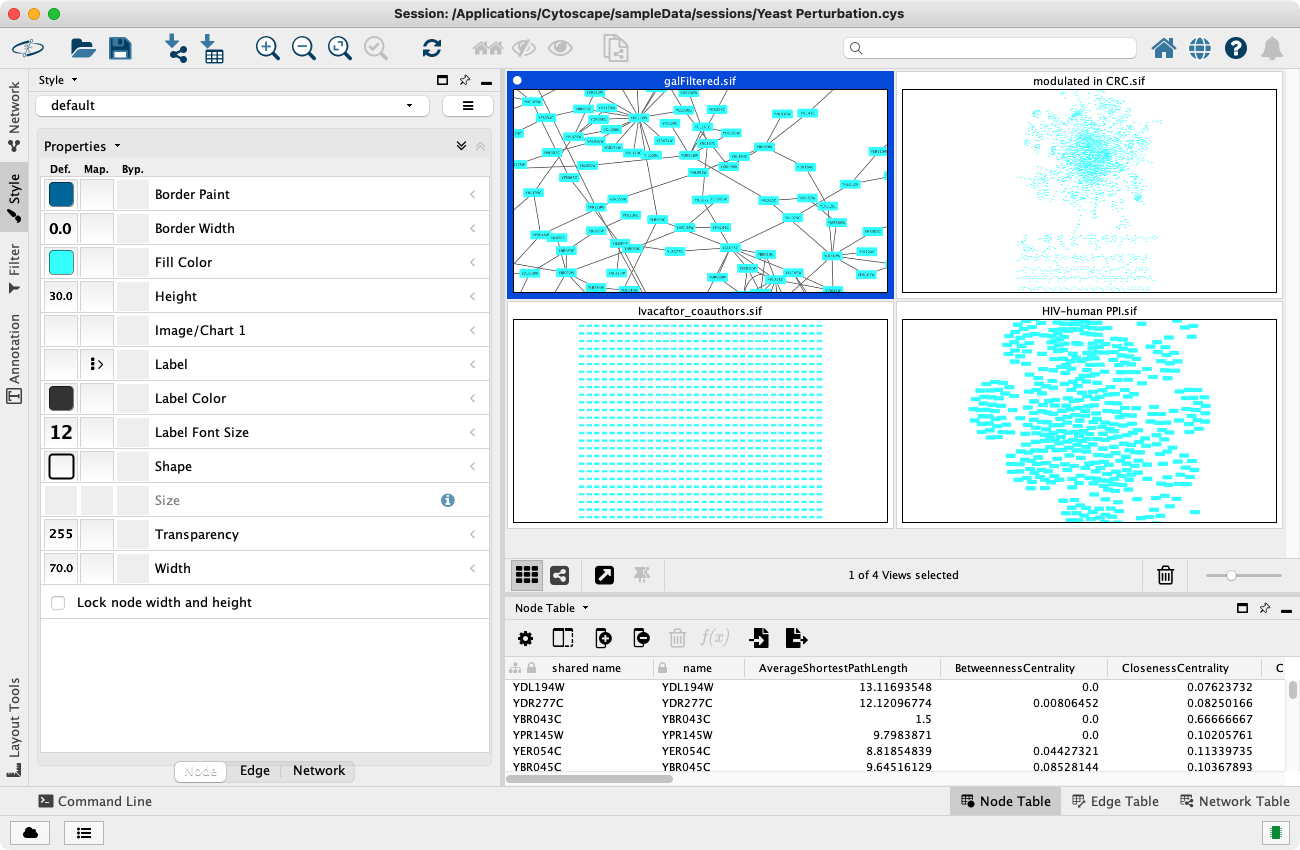Click the Zoom In magnifier icon
The height and width of the screenshot is (850, 1300).
pyautogui.click(x=267, y=48)
